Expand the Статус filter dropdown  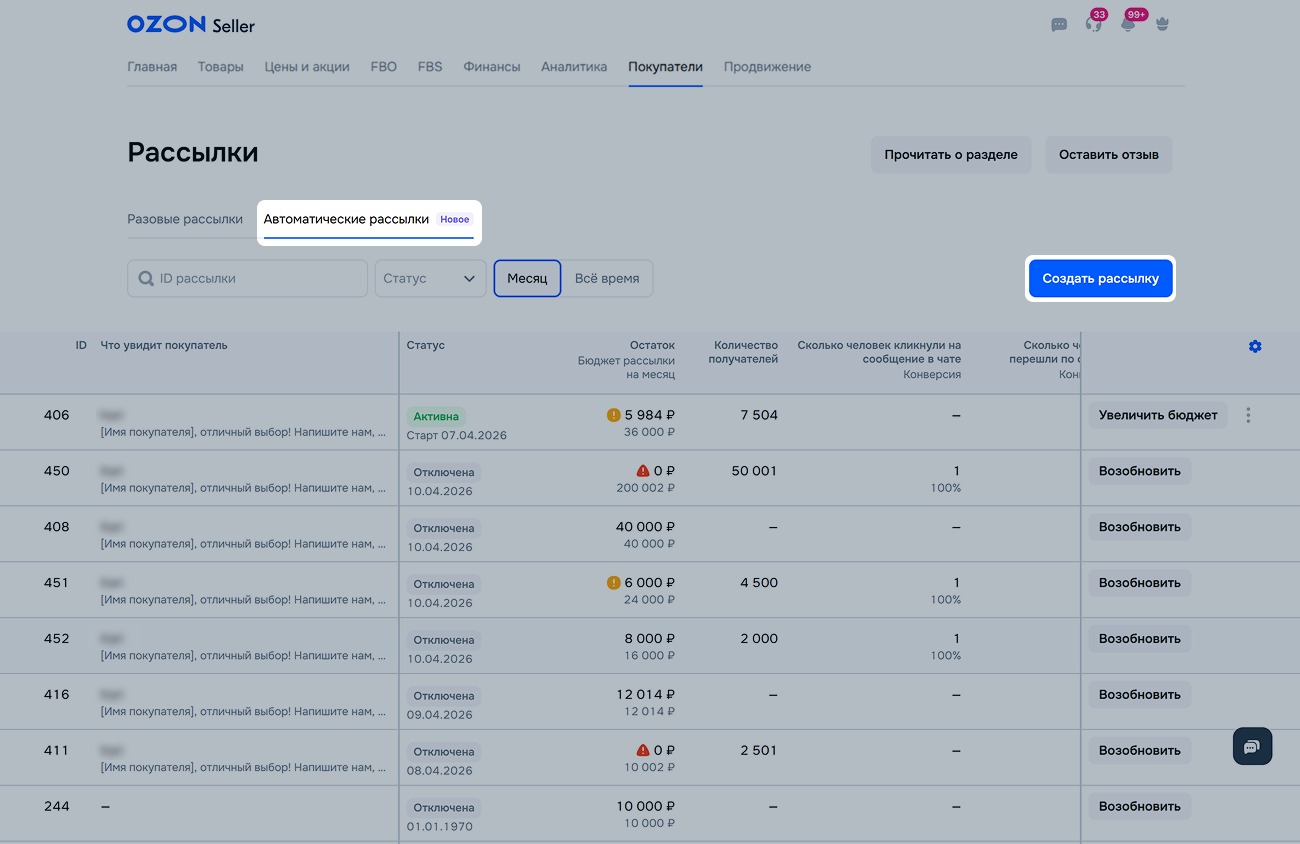coord(430,279)
